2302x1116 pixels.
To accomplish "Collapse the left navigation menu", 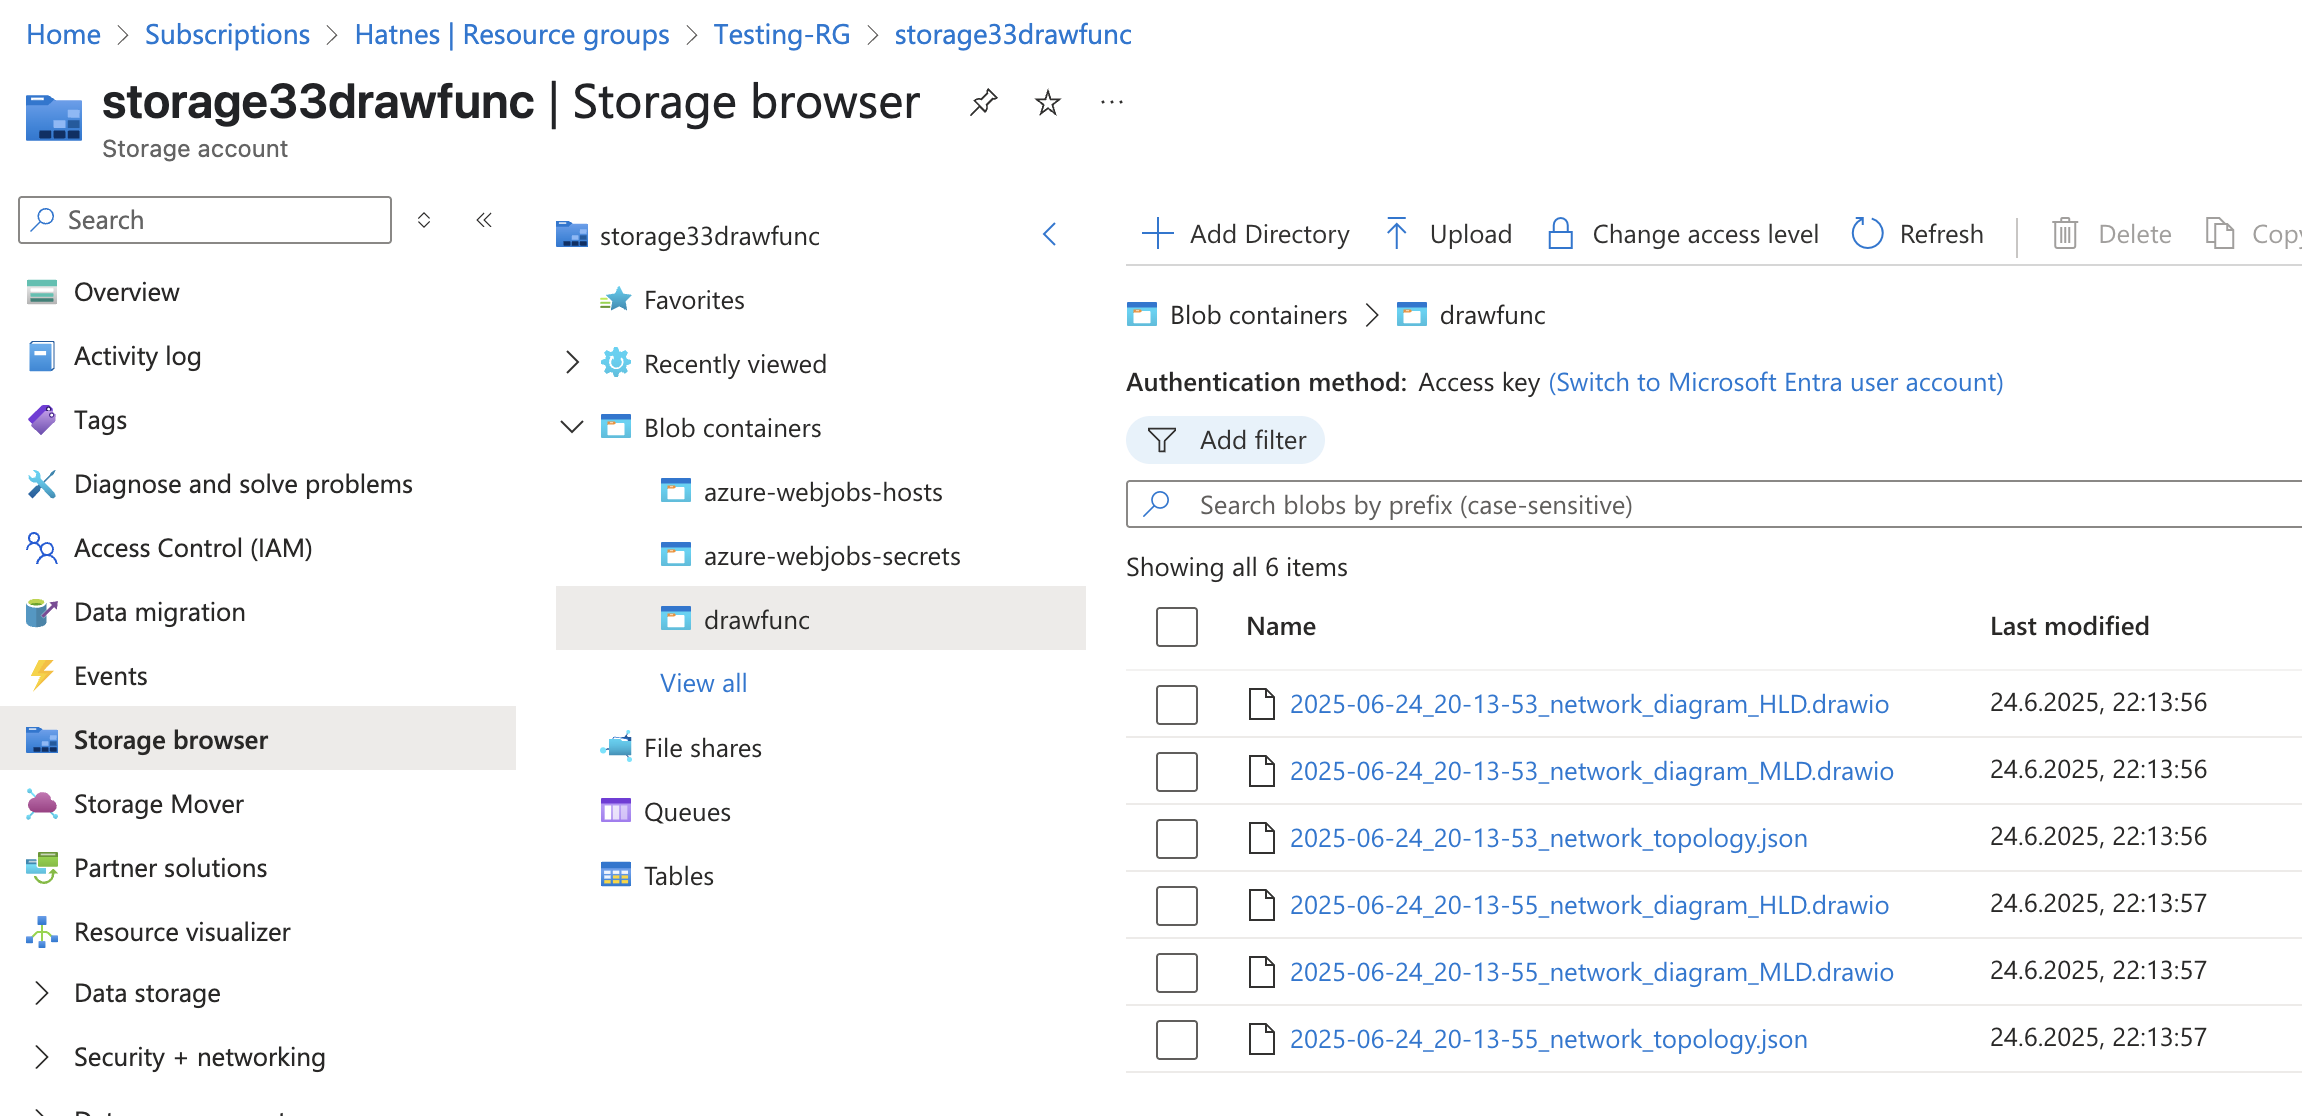I will tap(484, 220).
